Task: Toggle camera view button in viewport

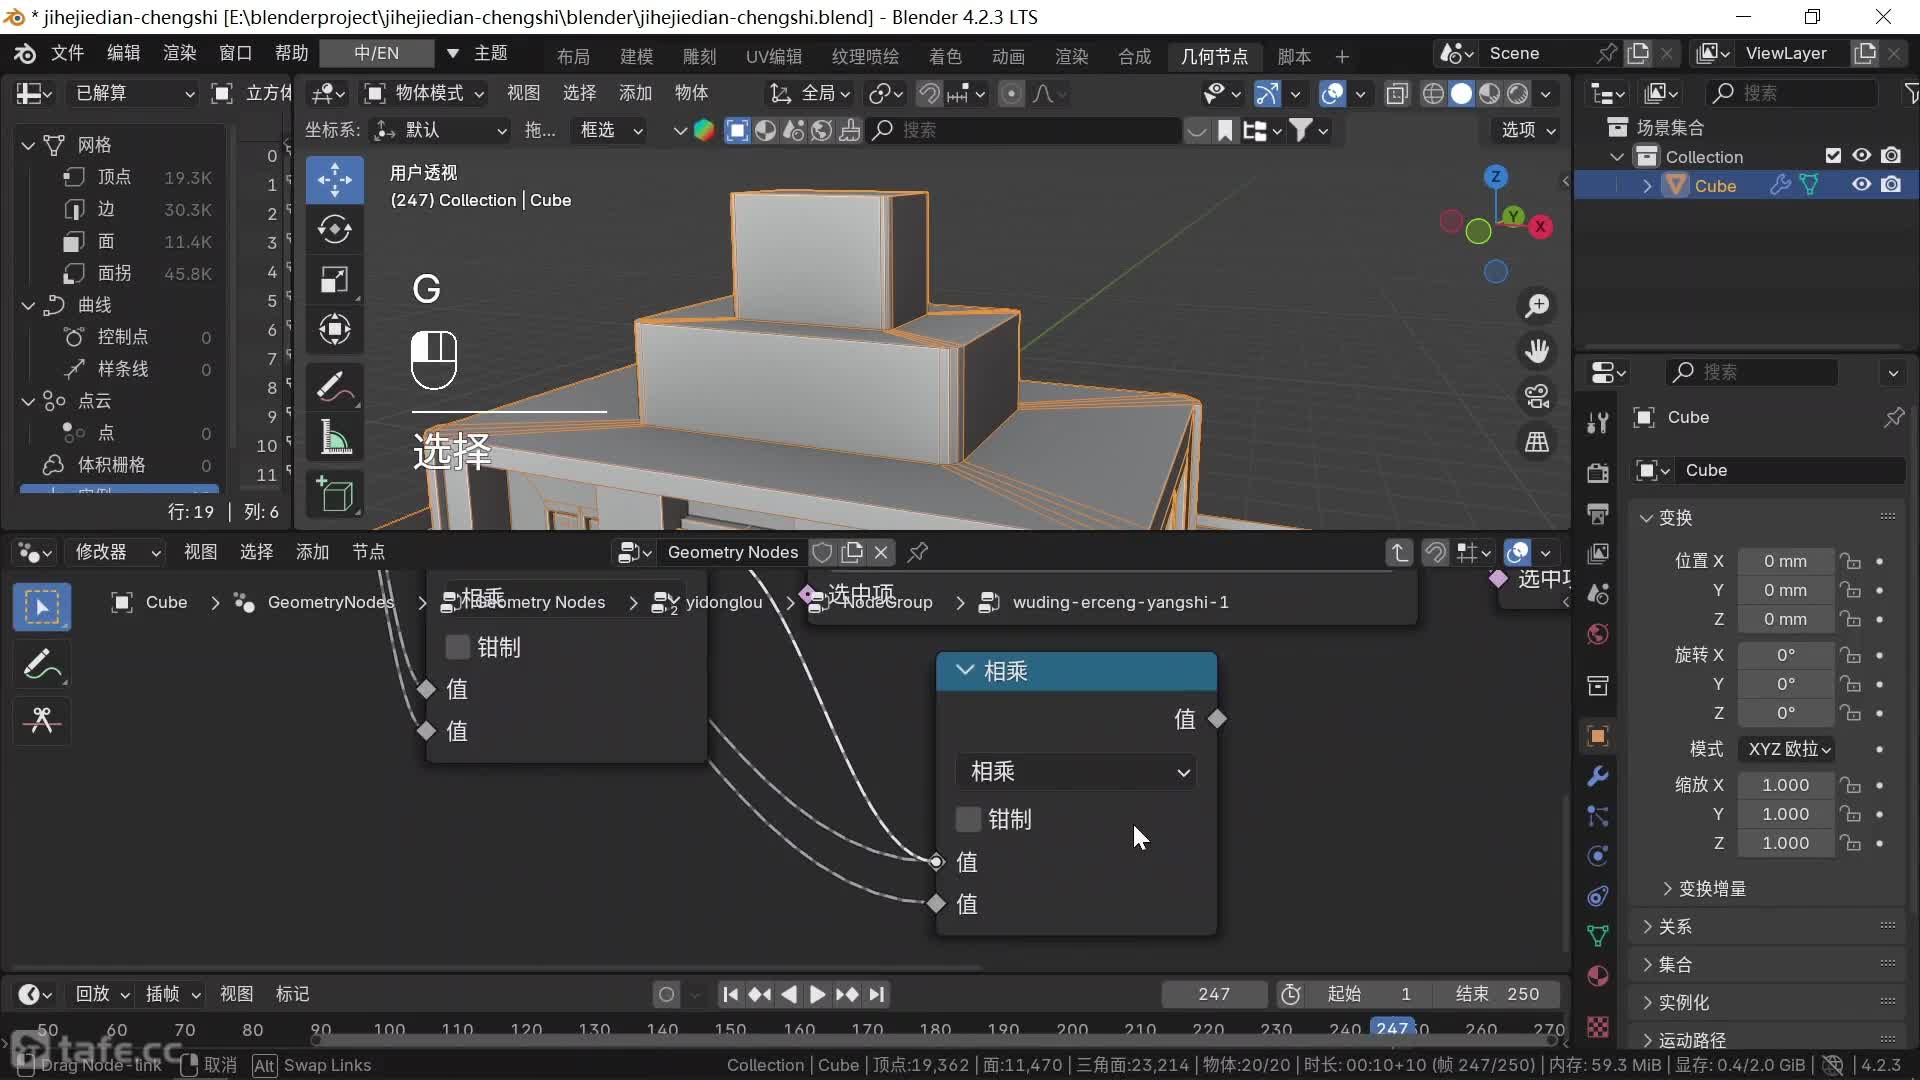Action: [x=1537, y=396]
